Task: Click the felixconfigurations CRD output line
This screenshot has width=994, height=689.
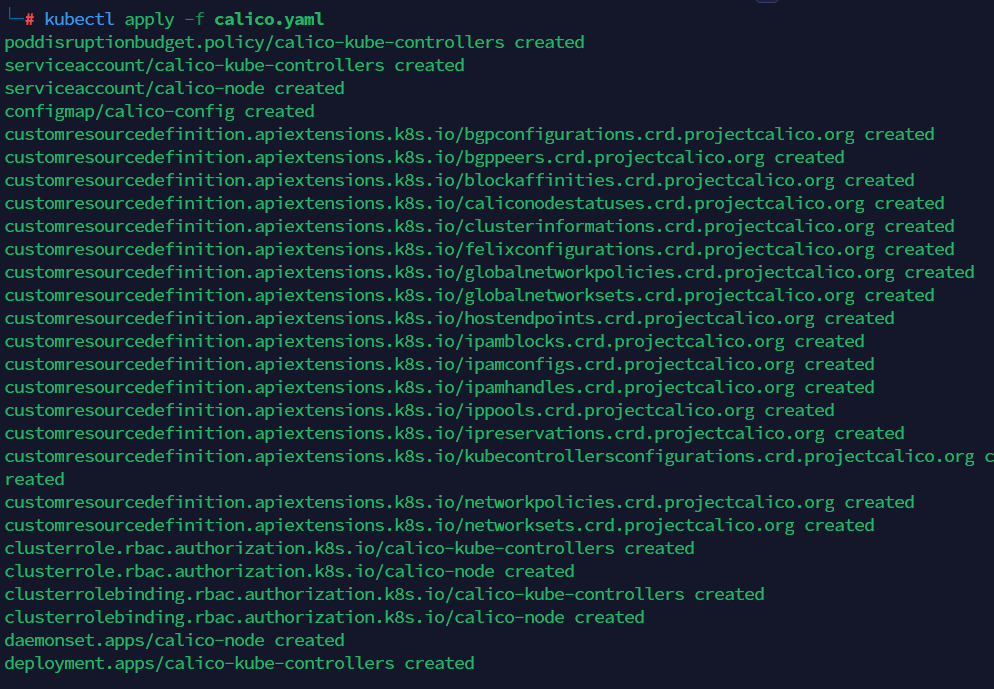Action: click(x=479, y=249)
